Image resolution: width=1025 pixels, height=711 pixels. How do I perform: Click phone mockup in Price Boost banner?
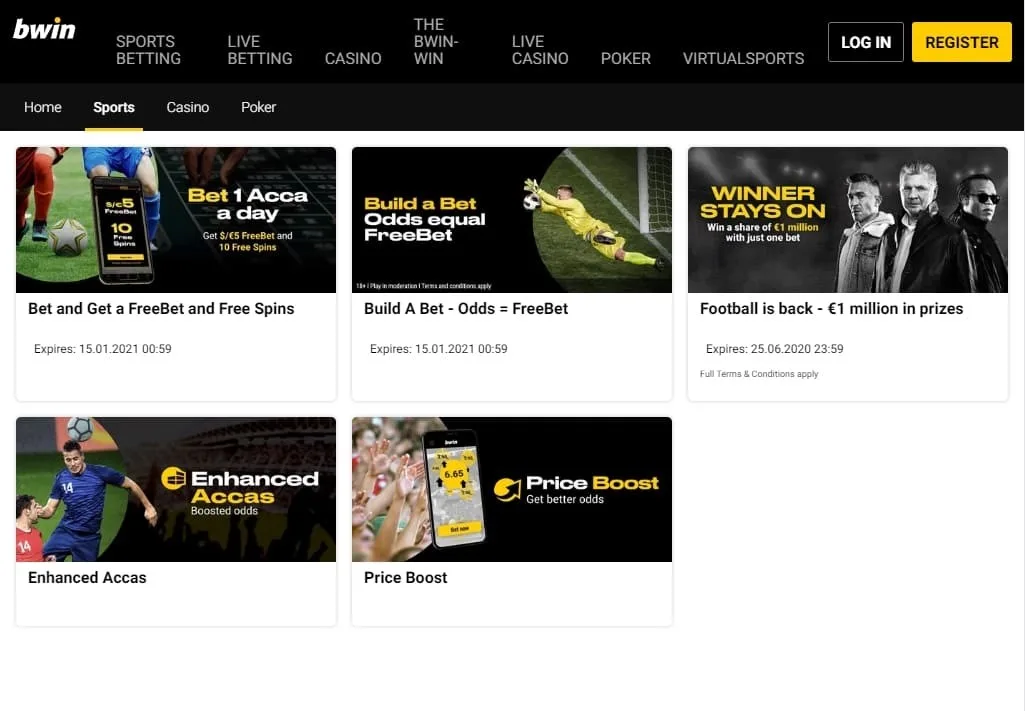point(454,488)
